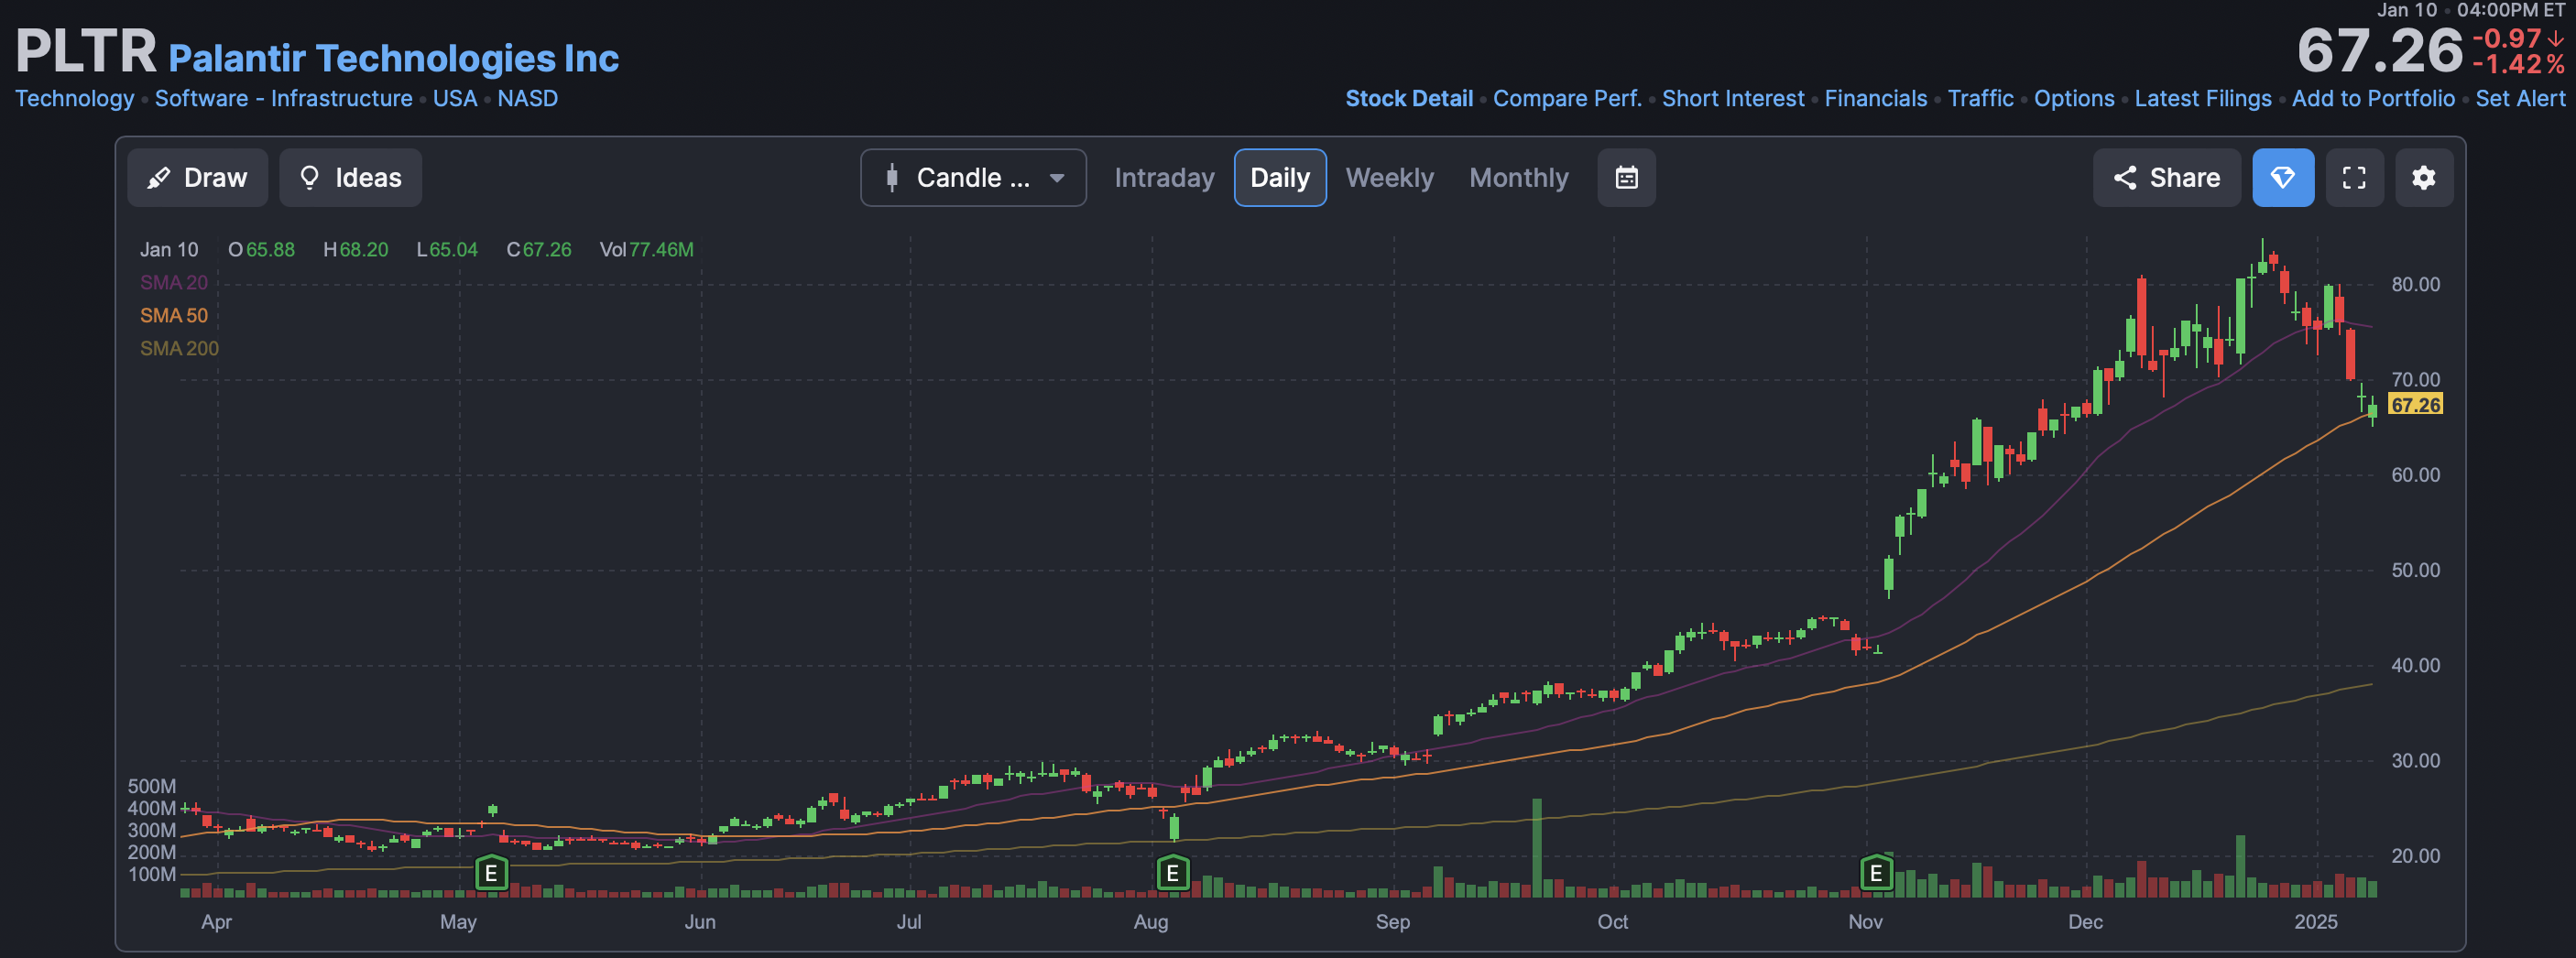Click the -1.42% change figure
Viewport: 2576px width, 958px height.
(2518, 65)
